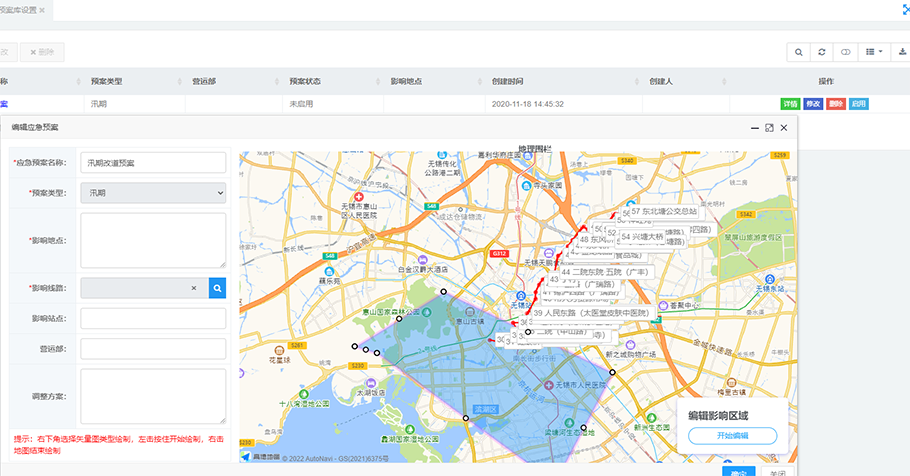Sort by 预案类型 column header

[x=107, y=81]
